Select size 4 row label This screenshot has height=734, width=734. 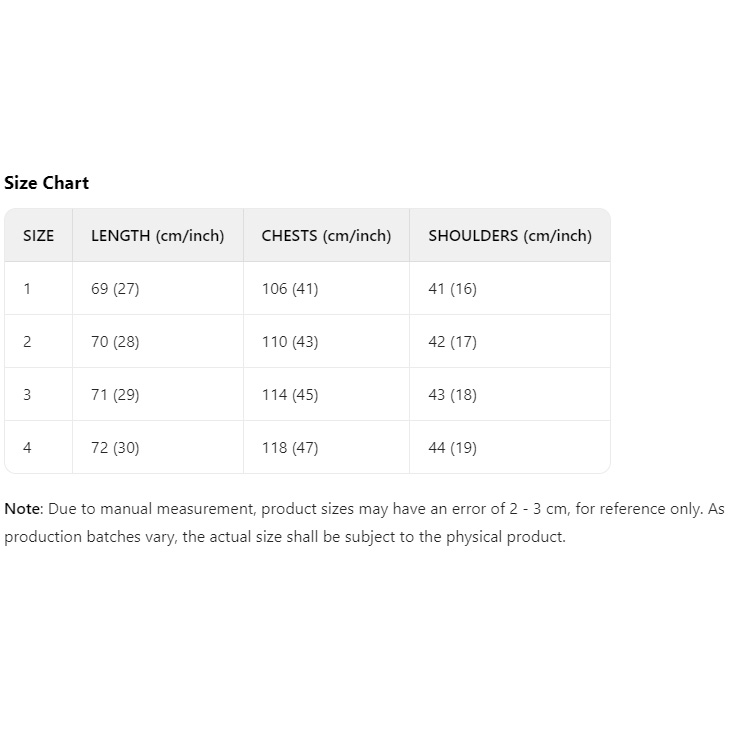pyautogui.click(x=27, y=448)
